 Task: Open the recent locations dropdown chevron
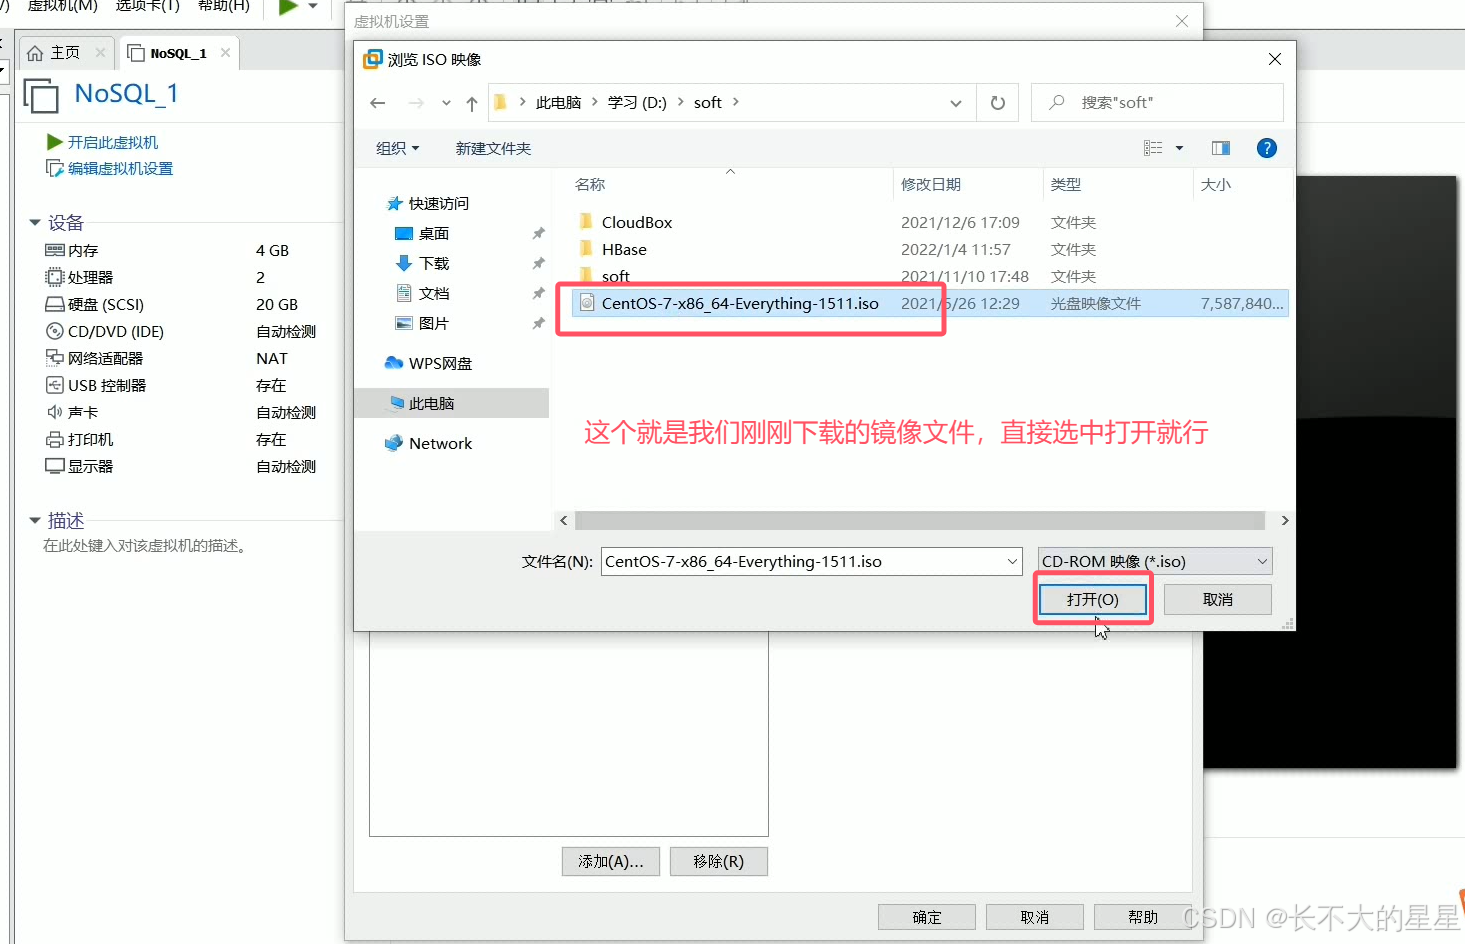tap(446, 103)
